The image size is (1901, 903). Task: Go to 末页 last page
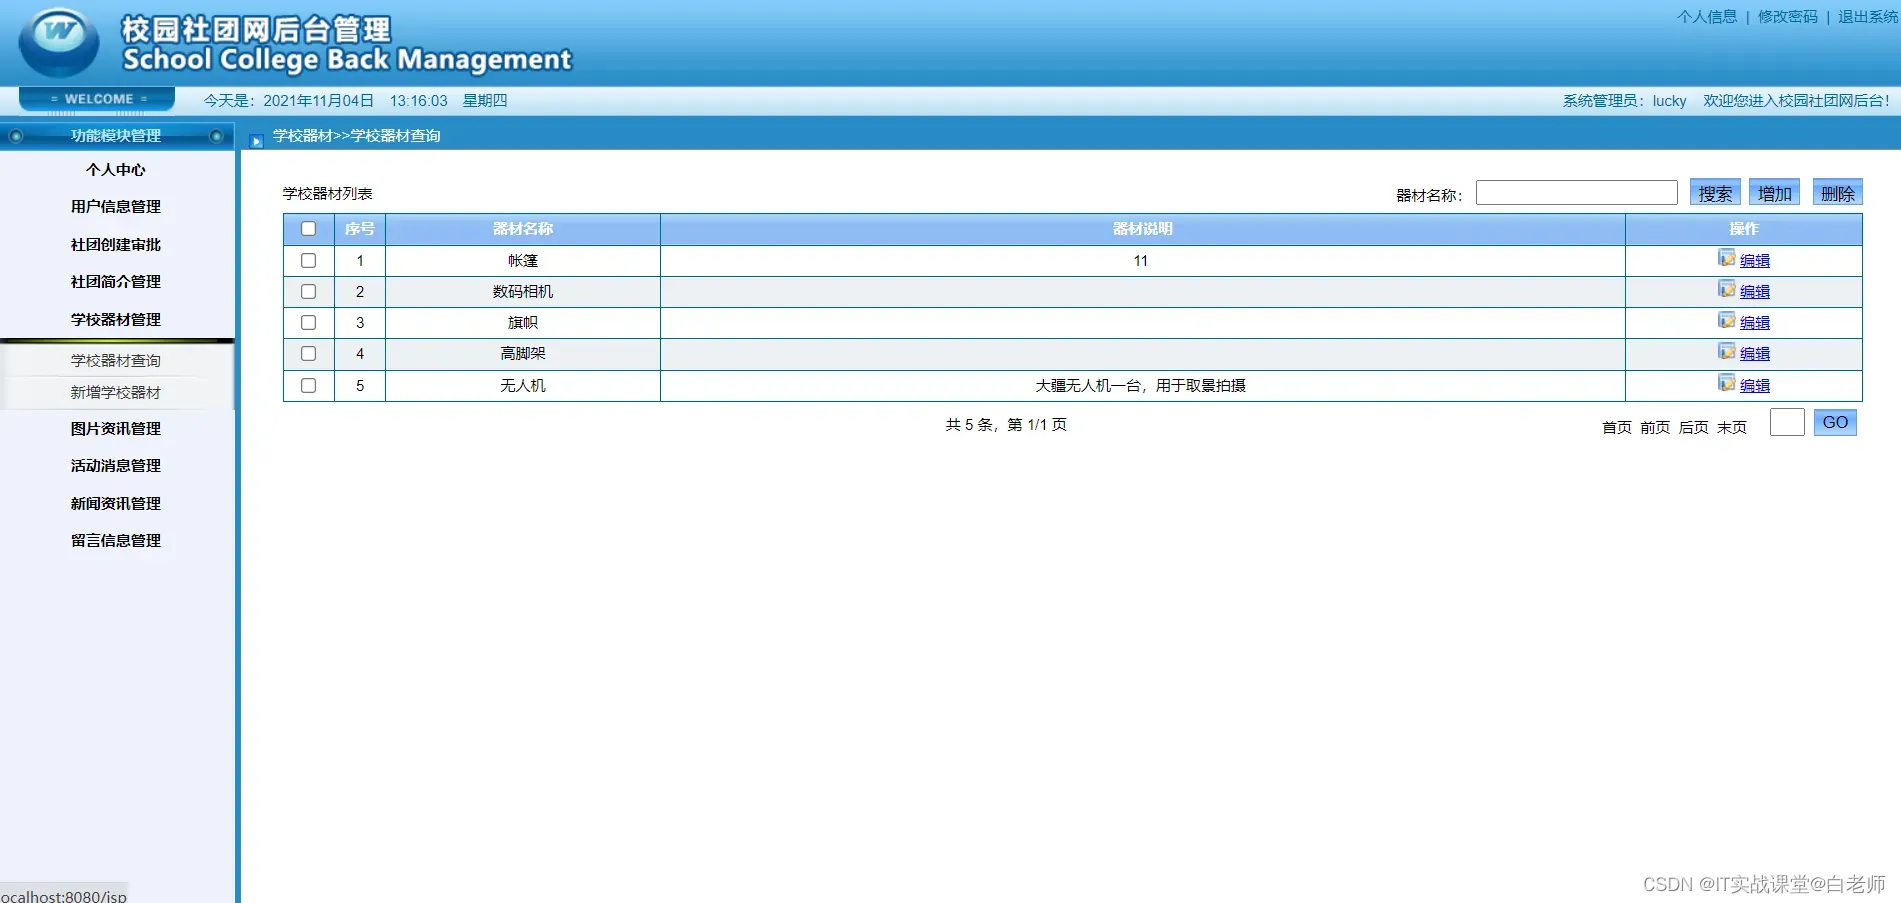pyautogui.click(x=1732, y=427)
